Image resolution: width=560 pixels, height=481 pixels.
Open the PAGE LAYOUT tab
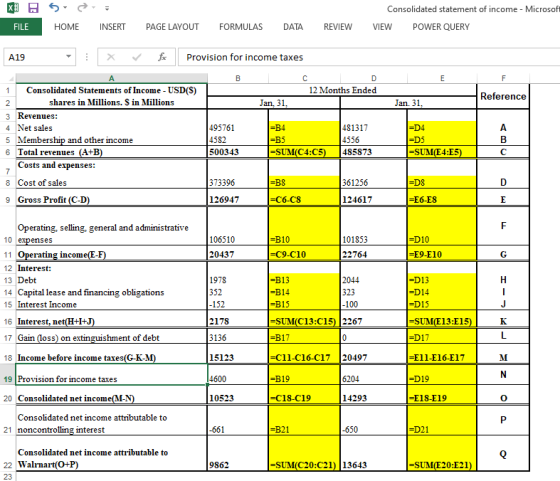point(172,27)
